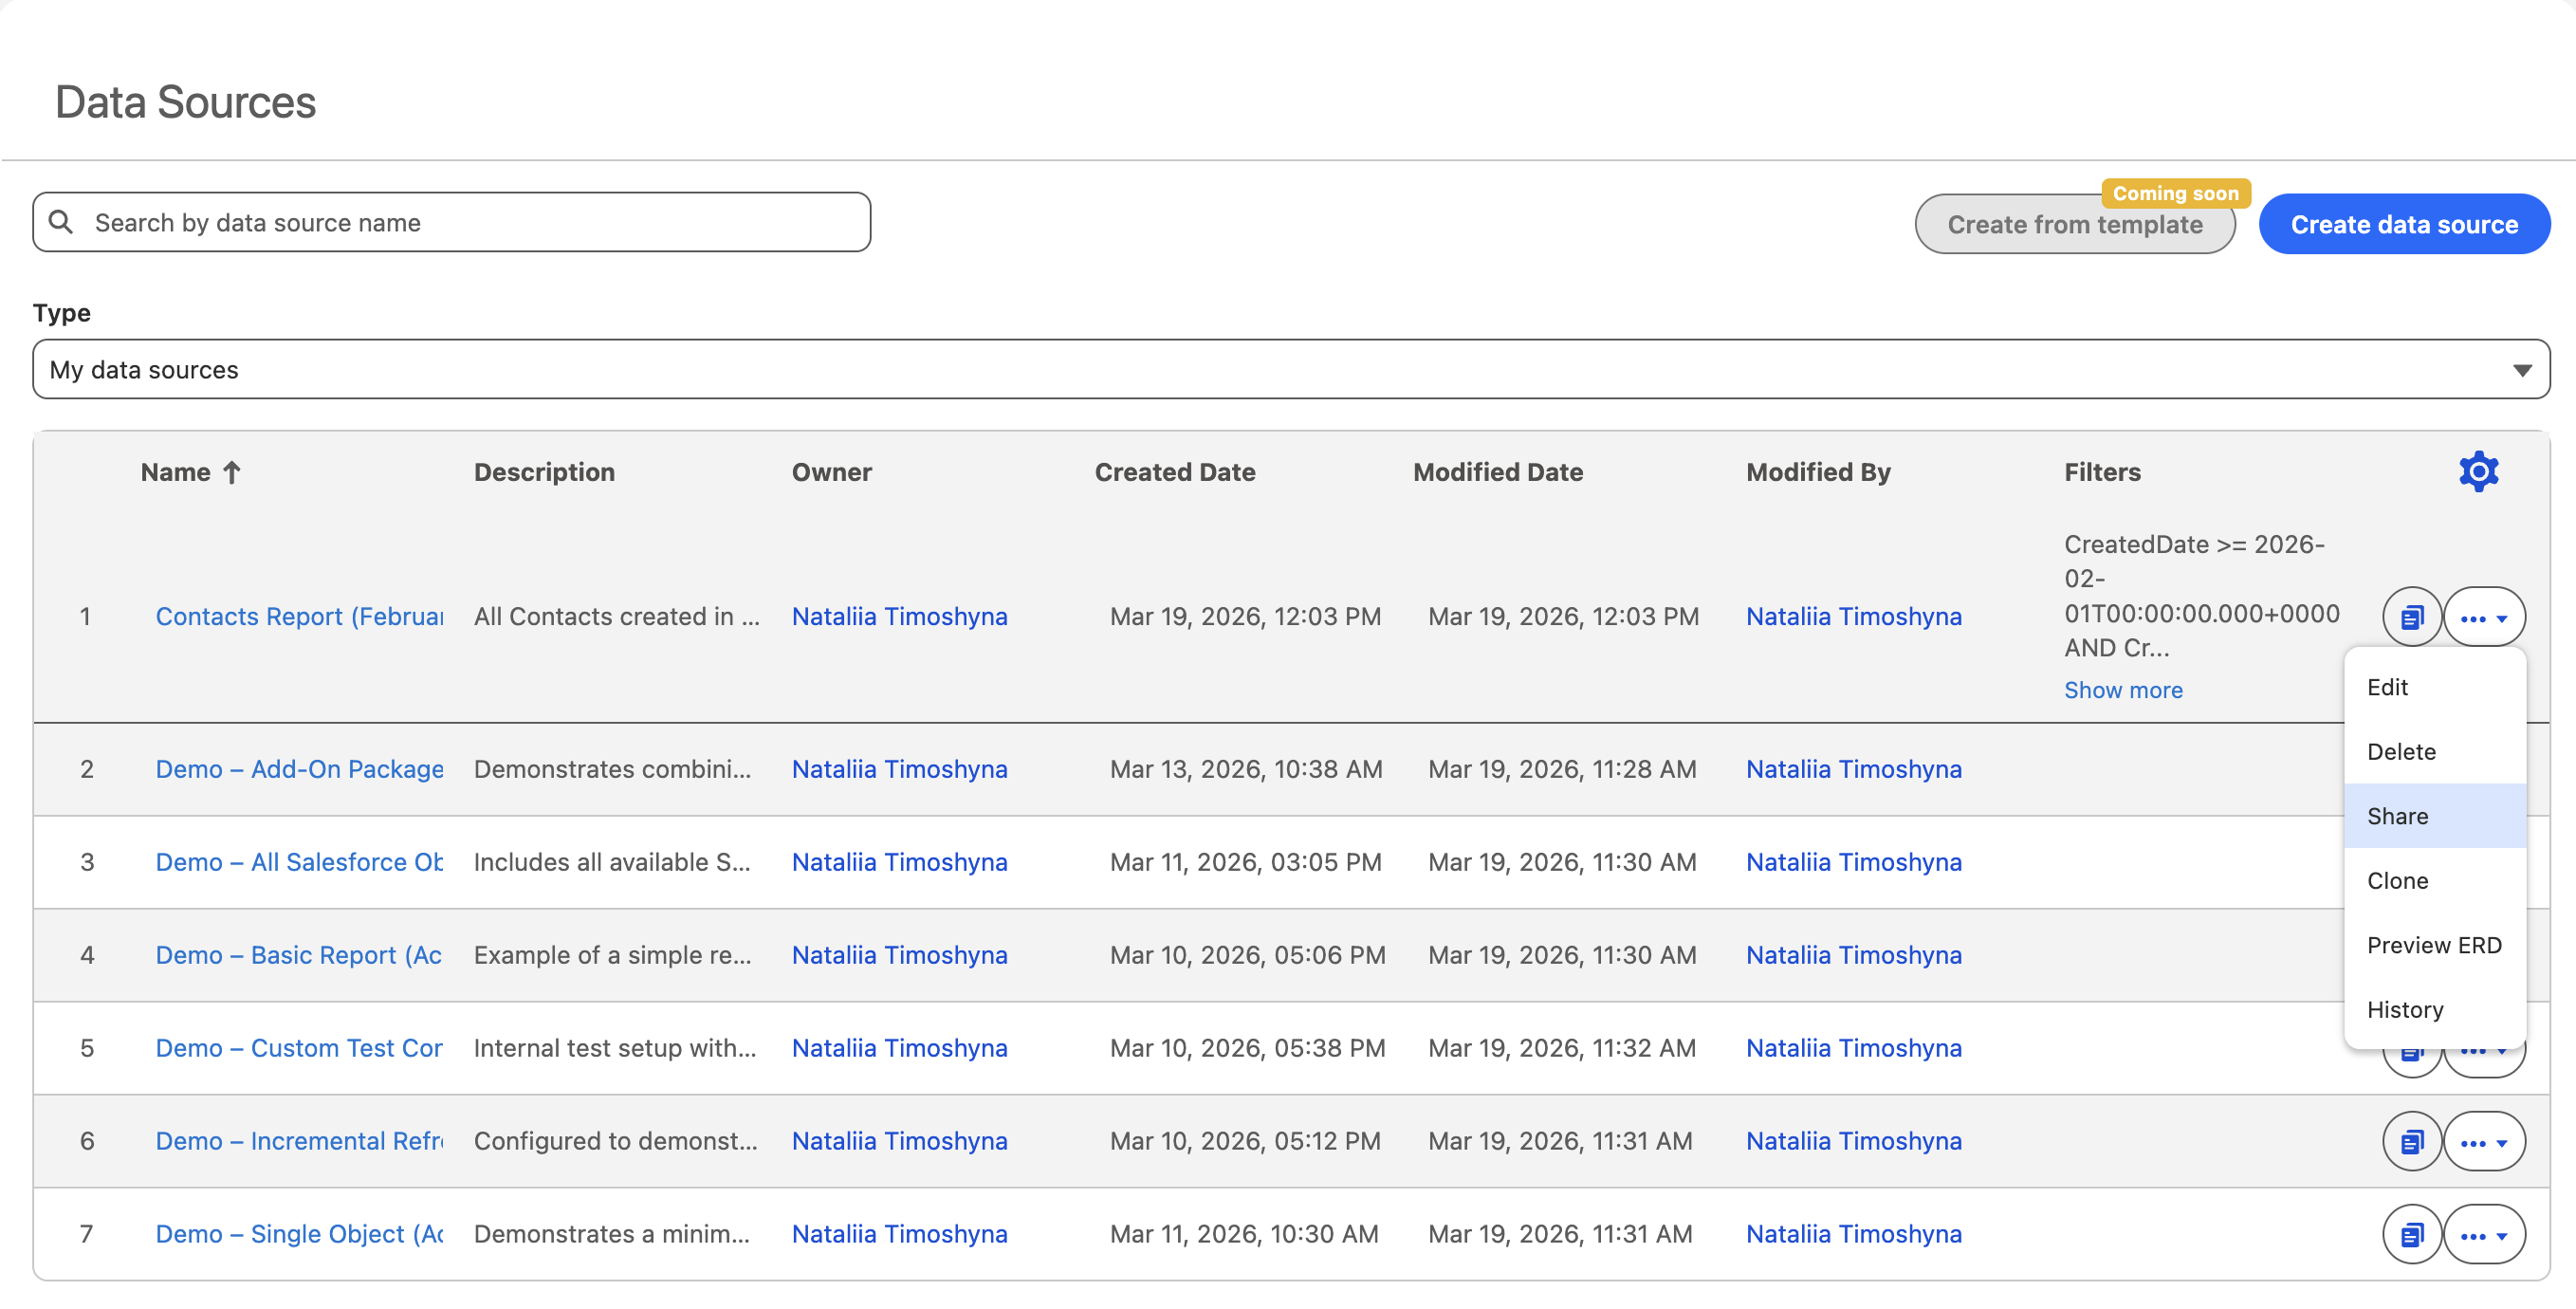This screenshot has height=1309, width=2576.
Task: Click the copy icon in row 1
Action: (2411, 617)
